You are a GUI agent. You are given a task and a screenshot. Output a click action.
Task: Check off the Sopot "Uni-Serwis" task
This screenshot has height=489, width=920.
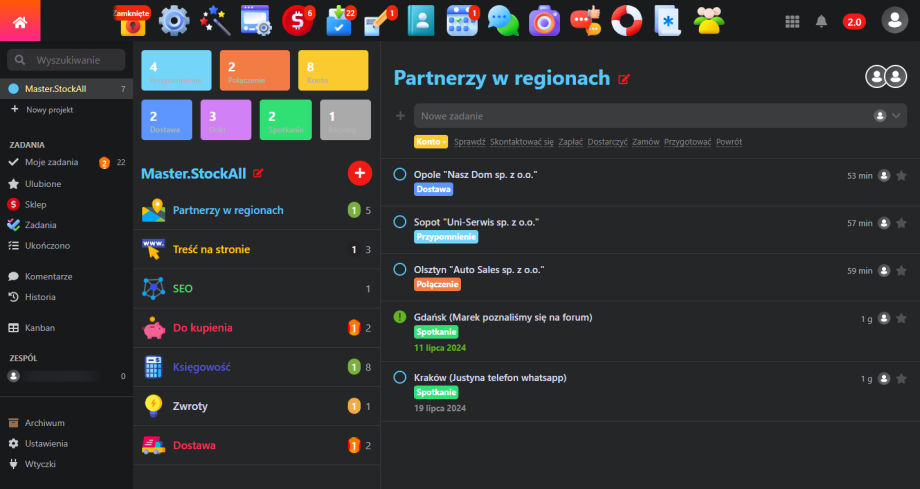pyautogui.click(x=400, y=222)
